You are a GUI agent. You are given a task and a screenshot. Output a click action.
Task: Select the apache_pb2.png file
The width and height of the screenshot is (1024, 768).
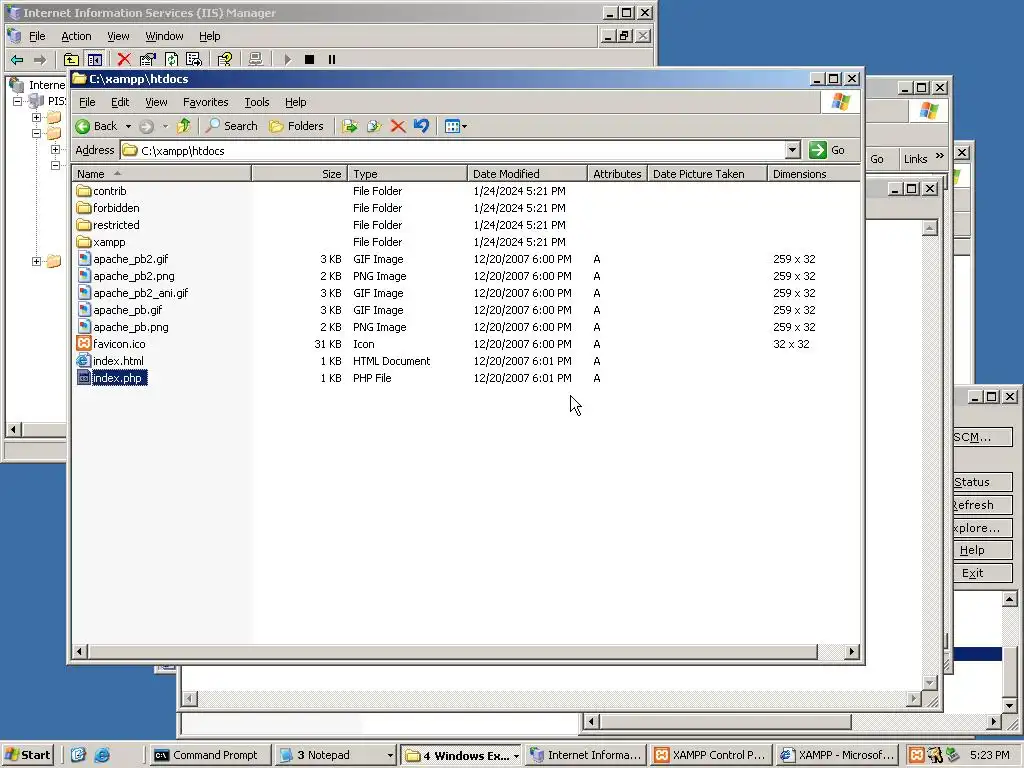pyautogui.click(x=125, y=276)
